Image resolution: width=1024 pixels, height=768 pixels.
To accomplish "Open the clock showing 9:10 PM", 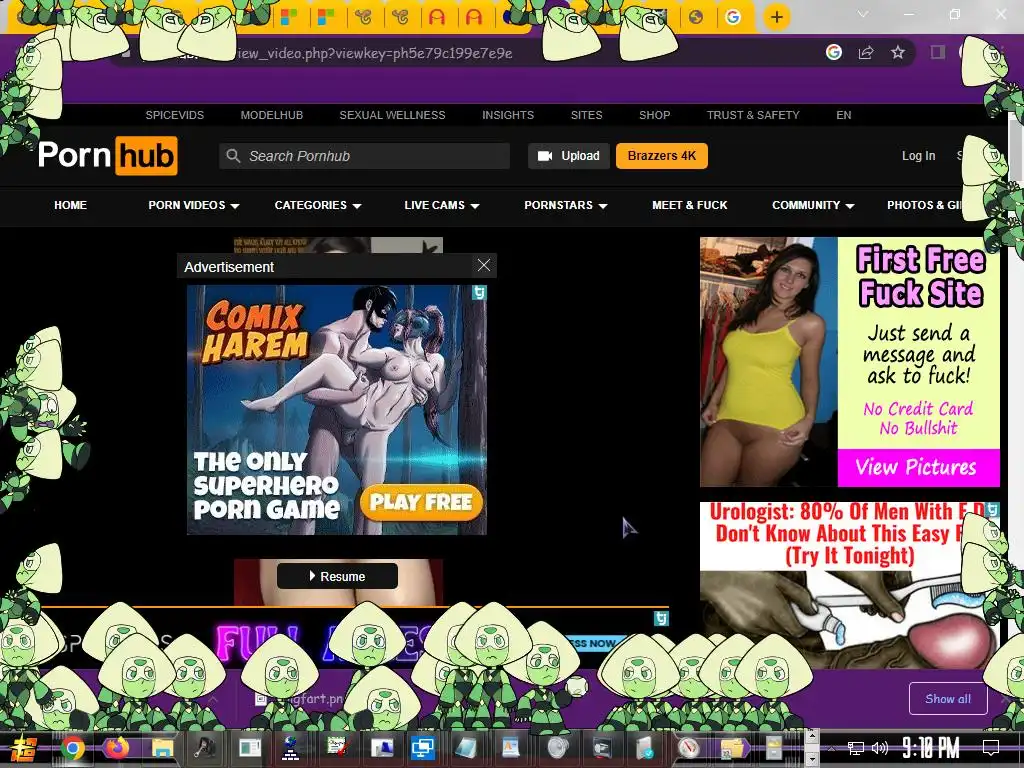I will coord(931,747).
